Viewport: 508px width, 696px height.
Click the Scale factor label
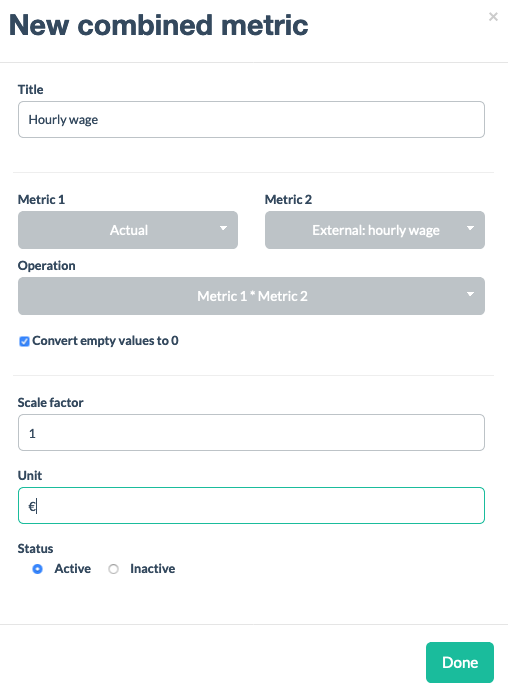(51, 403)
